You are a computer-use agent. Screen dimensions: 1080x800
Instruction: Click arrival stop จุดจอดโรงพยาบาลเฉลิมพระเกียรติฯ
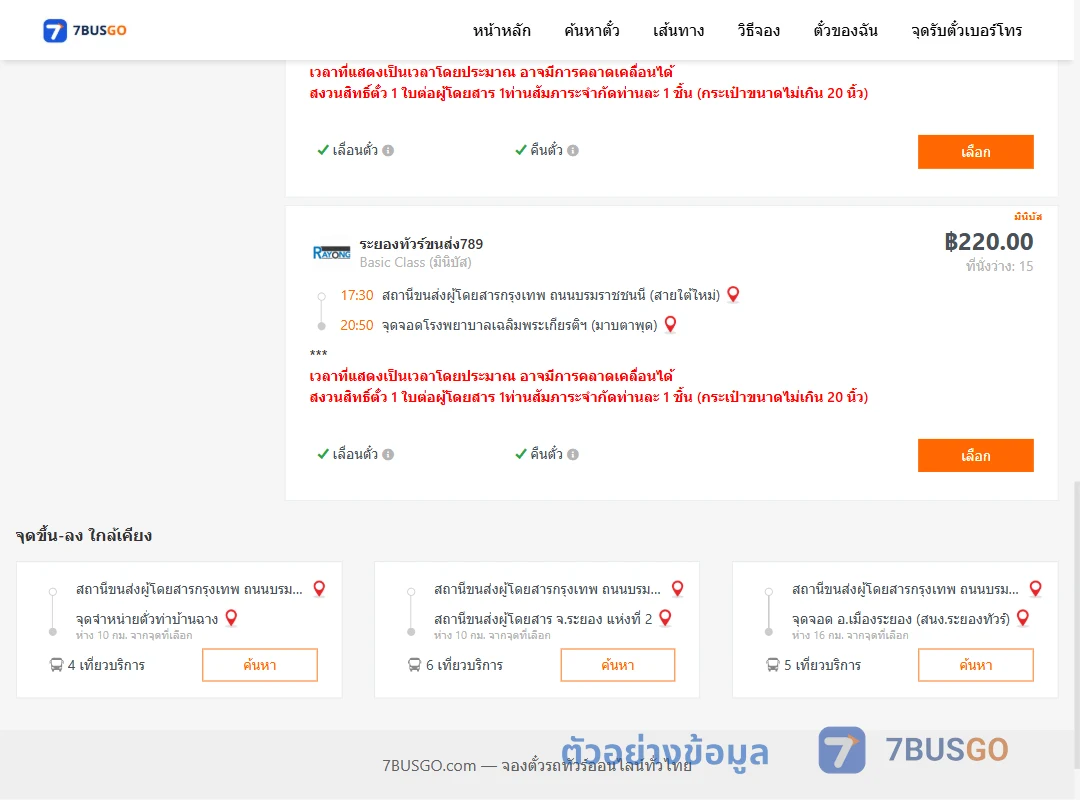pyautogui.click(x=519, y=325)
